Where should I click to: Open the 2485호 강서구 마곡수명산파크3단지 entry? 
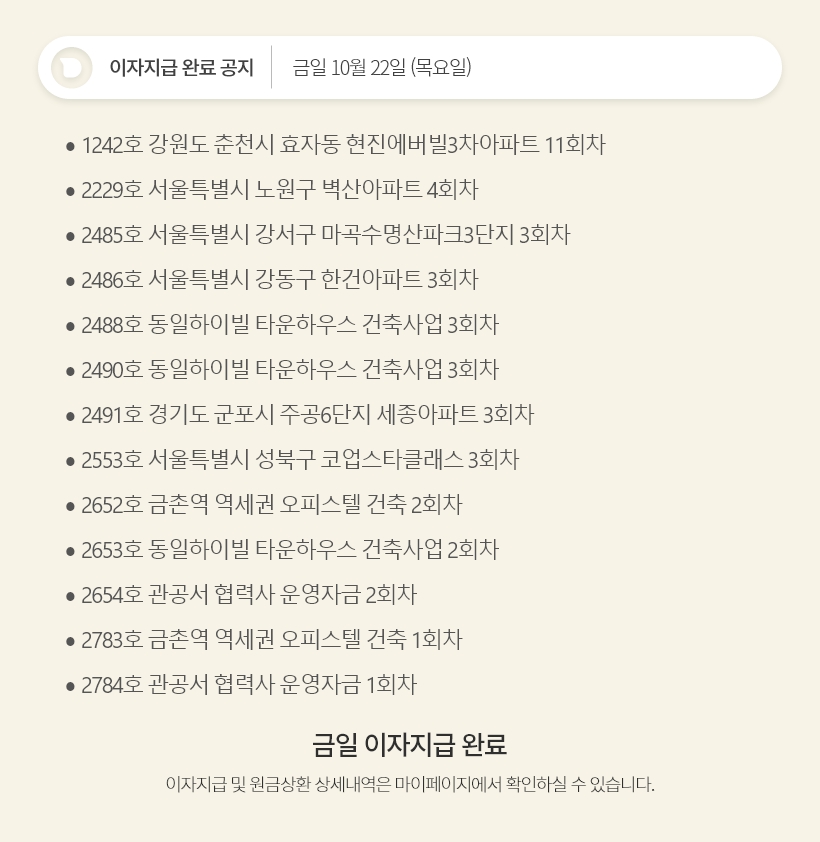click(x=326, y=235)
